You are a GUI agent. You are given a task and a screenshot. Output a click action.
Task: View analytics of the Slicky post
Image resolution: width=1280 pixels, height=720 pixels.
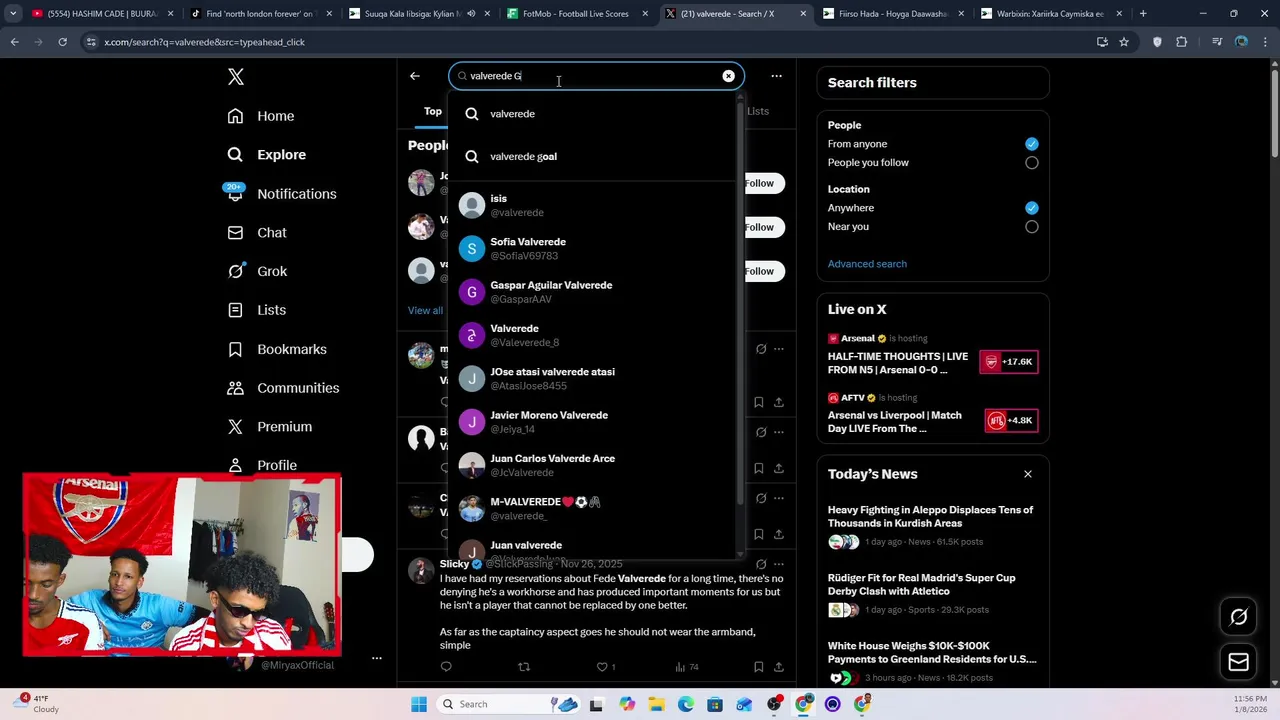coord(686,667)
